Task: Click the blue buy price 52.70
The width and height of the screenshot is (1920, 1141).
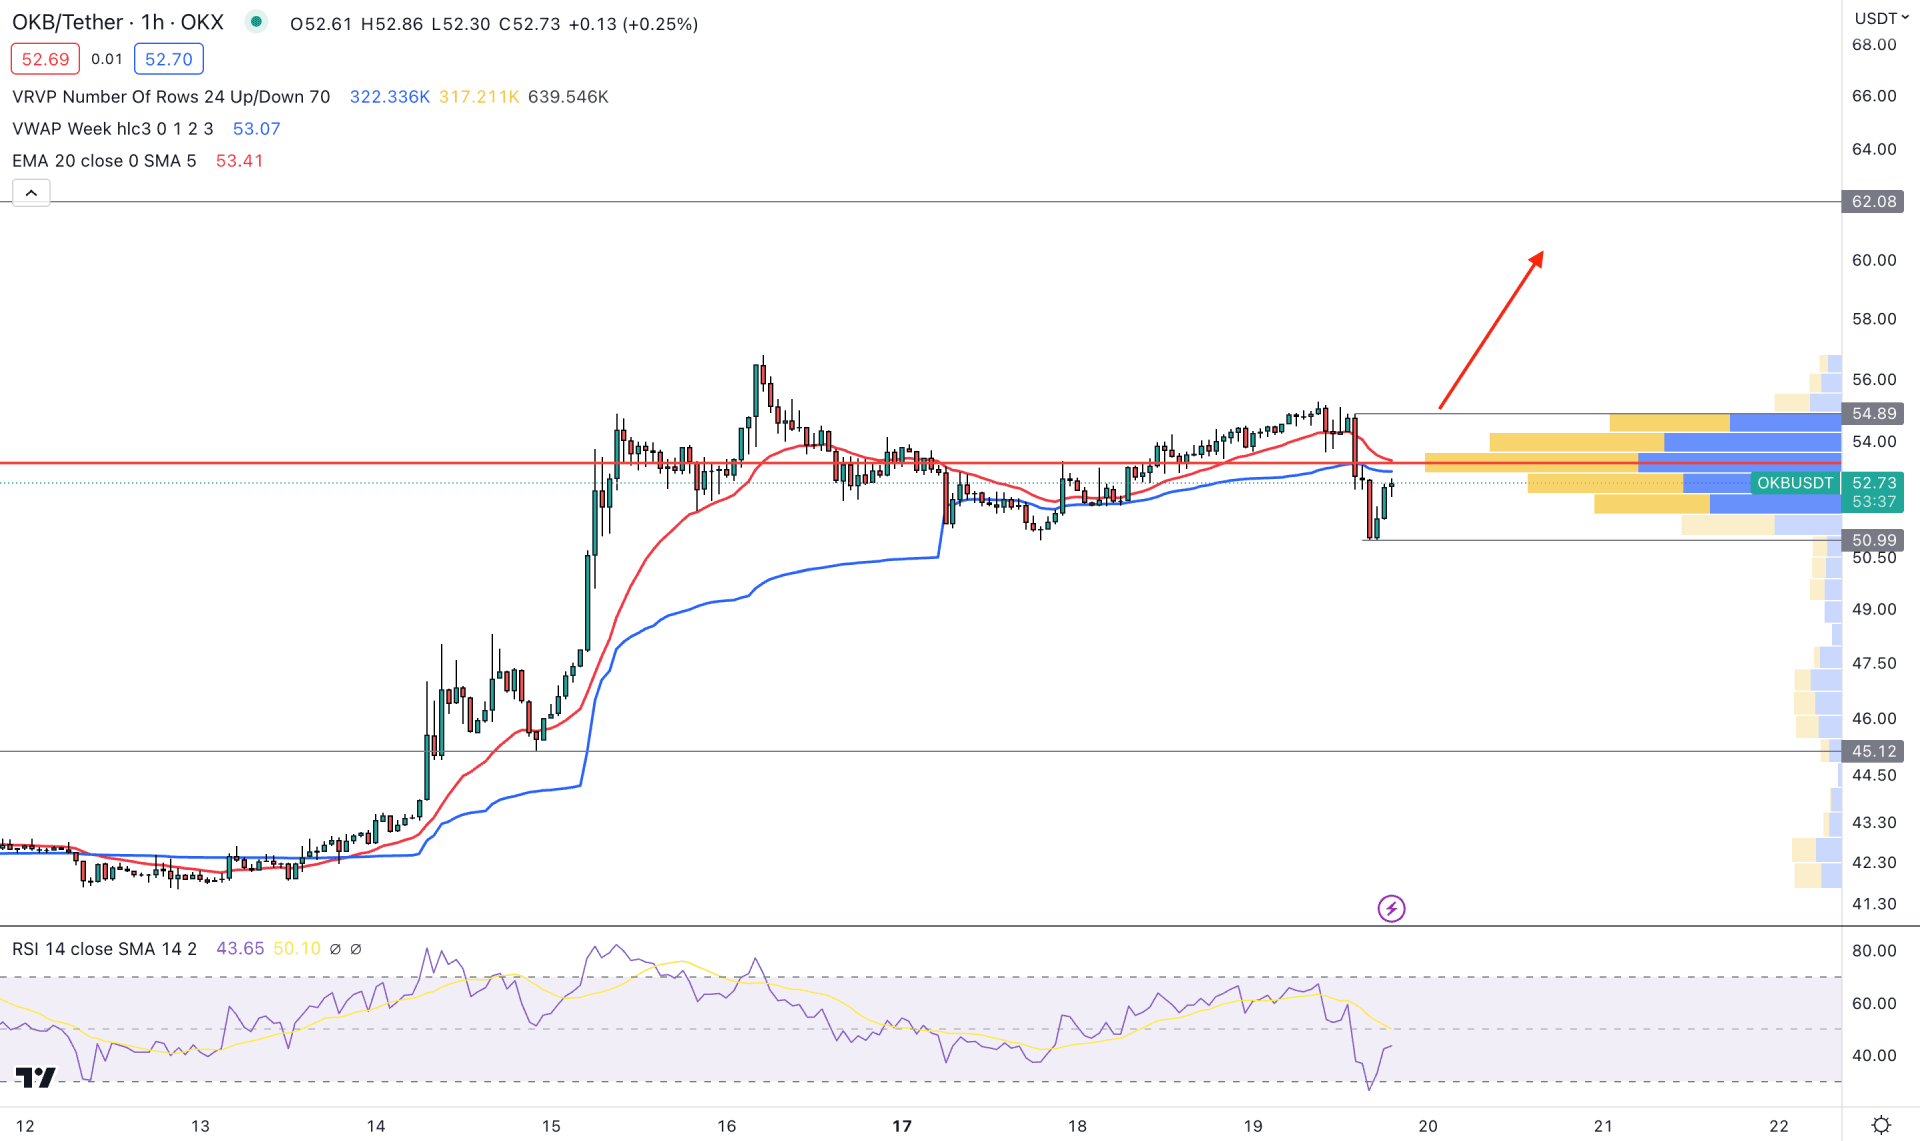Action: pos(169,59)
